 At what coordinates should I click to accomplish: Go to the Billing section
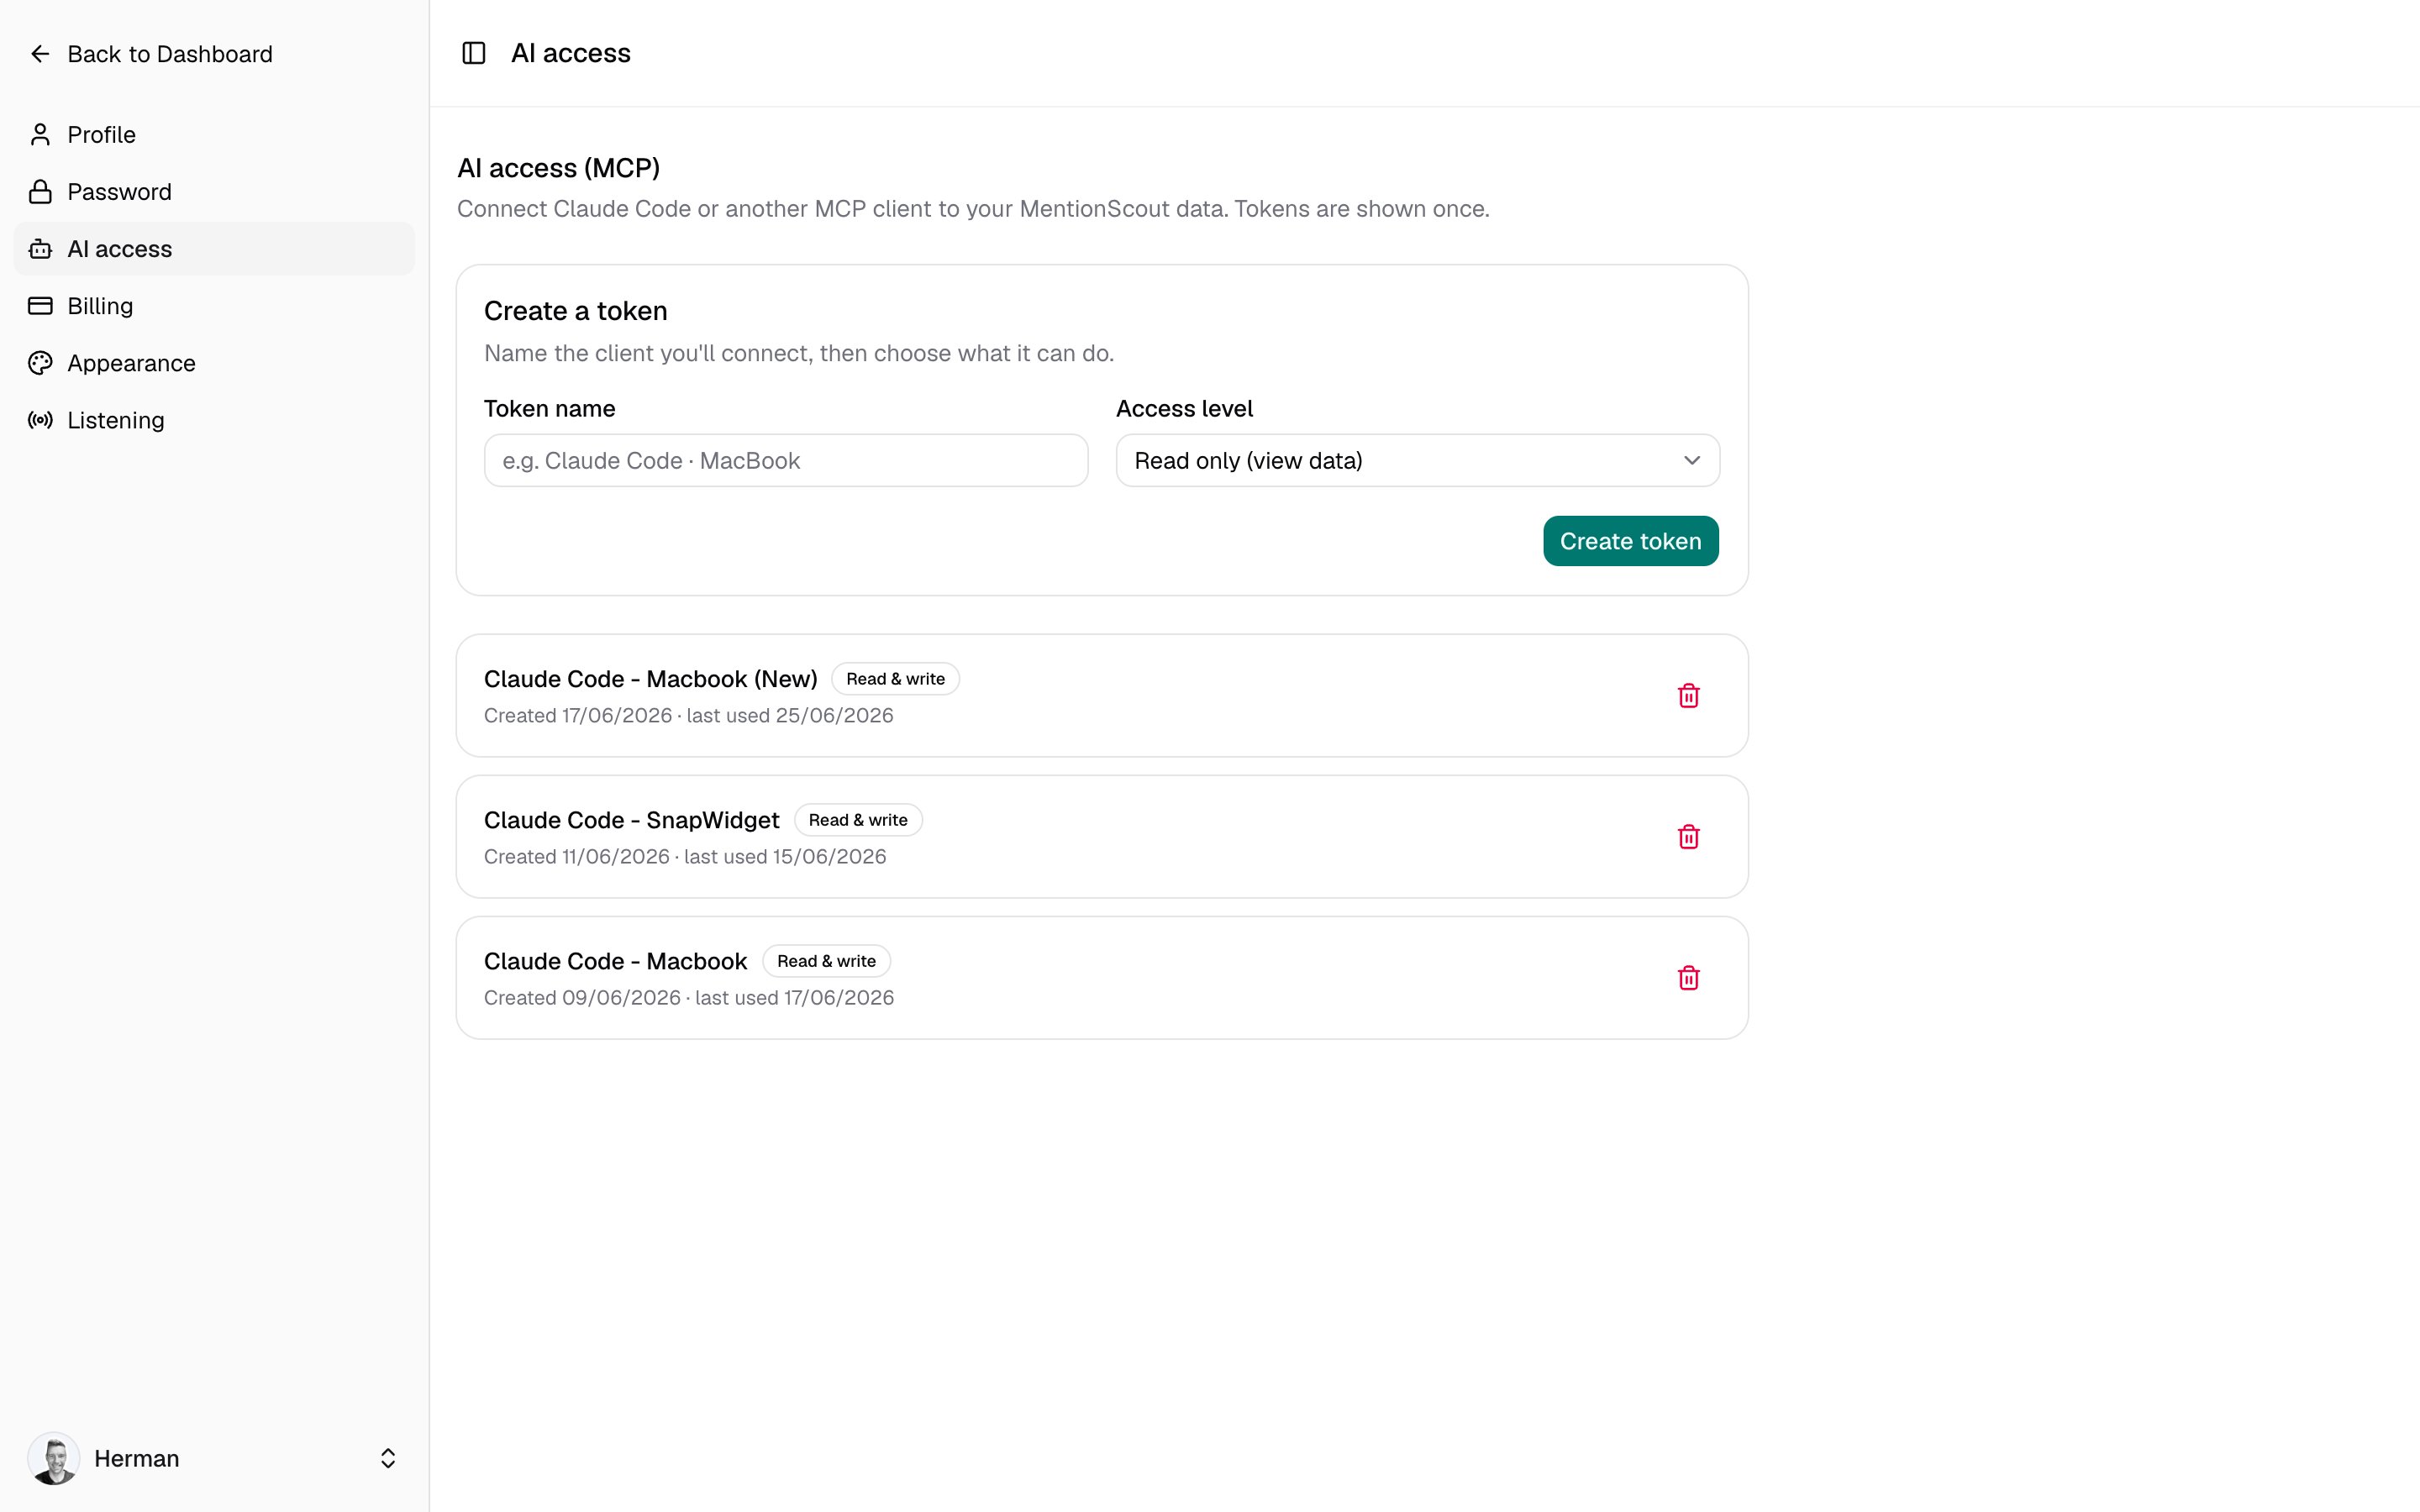(x=214, y=306)
